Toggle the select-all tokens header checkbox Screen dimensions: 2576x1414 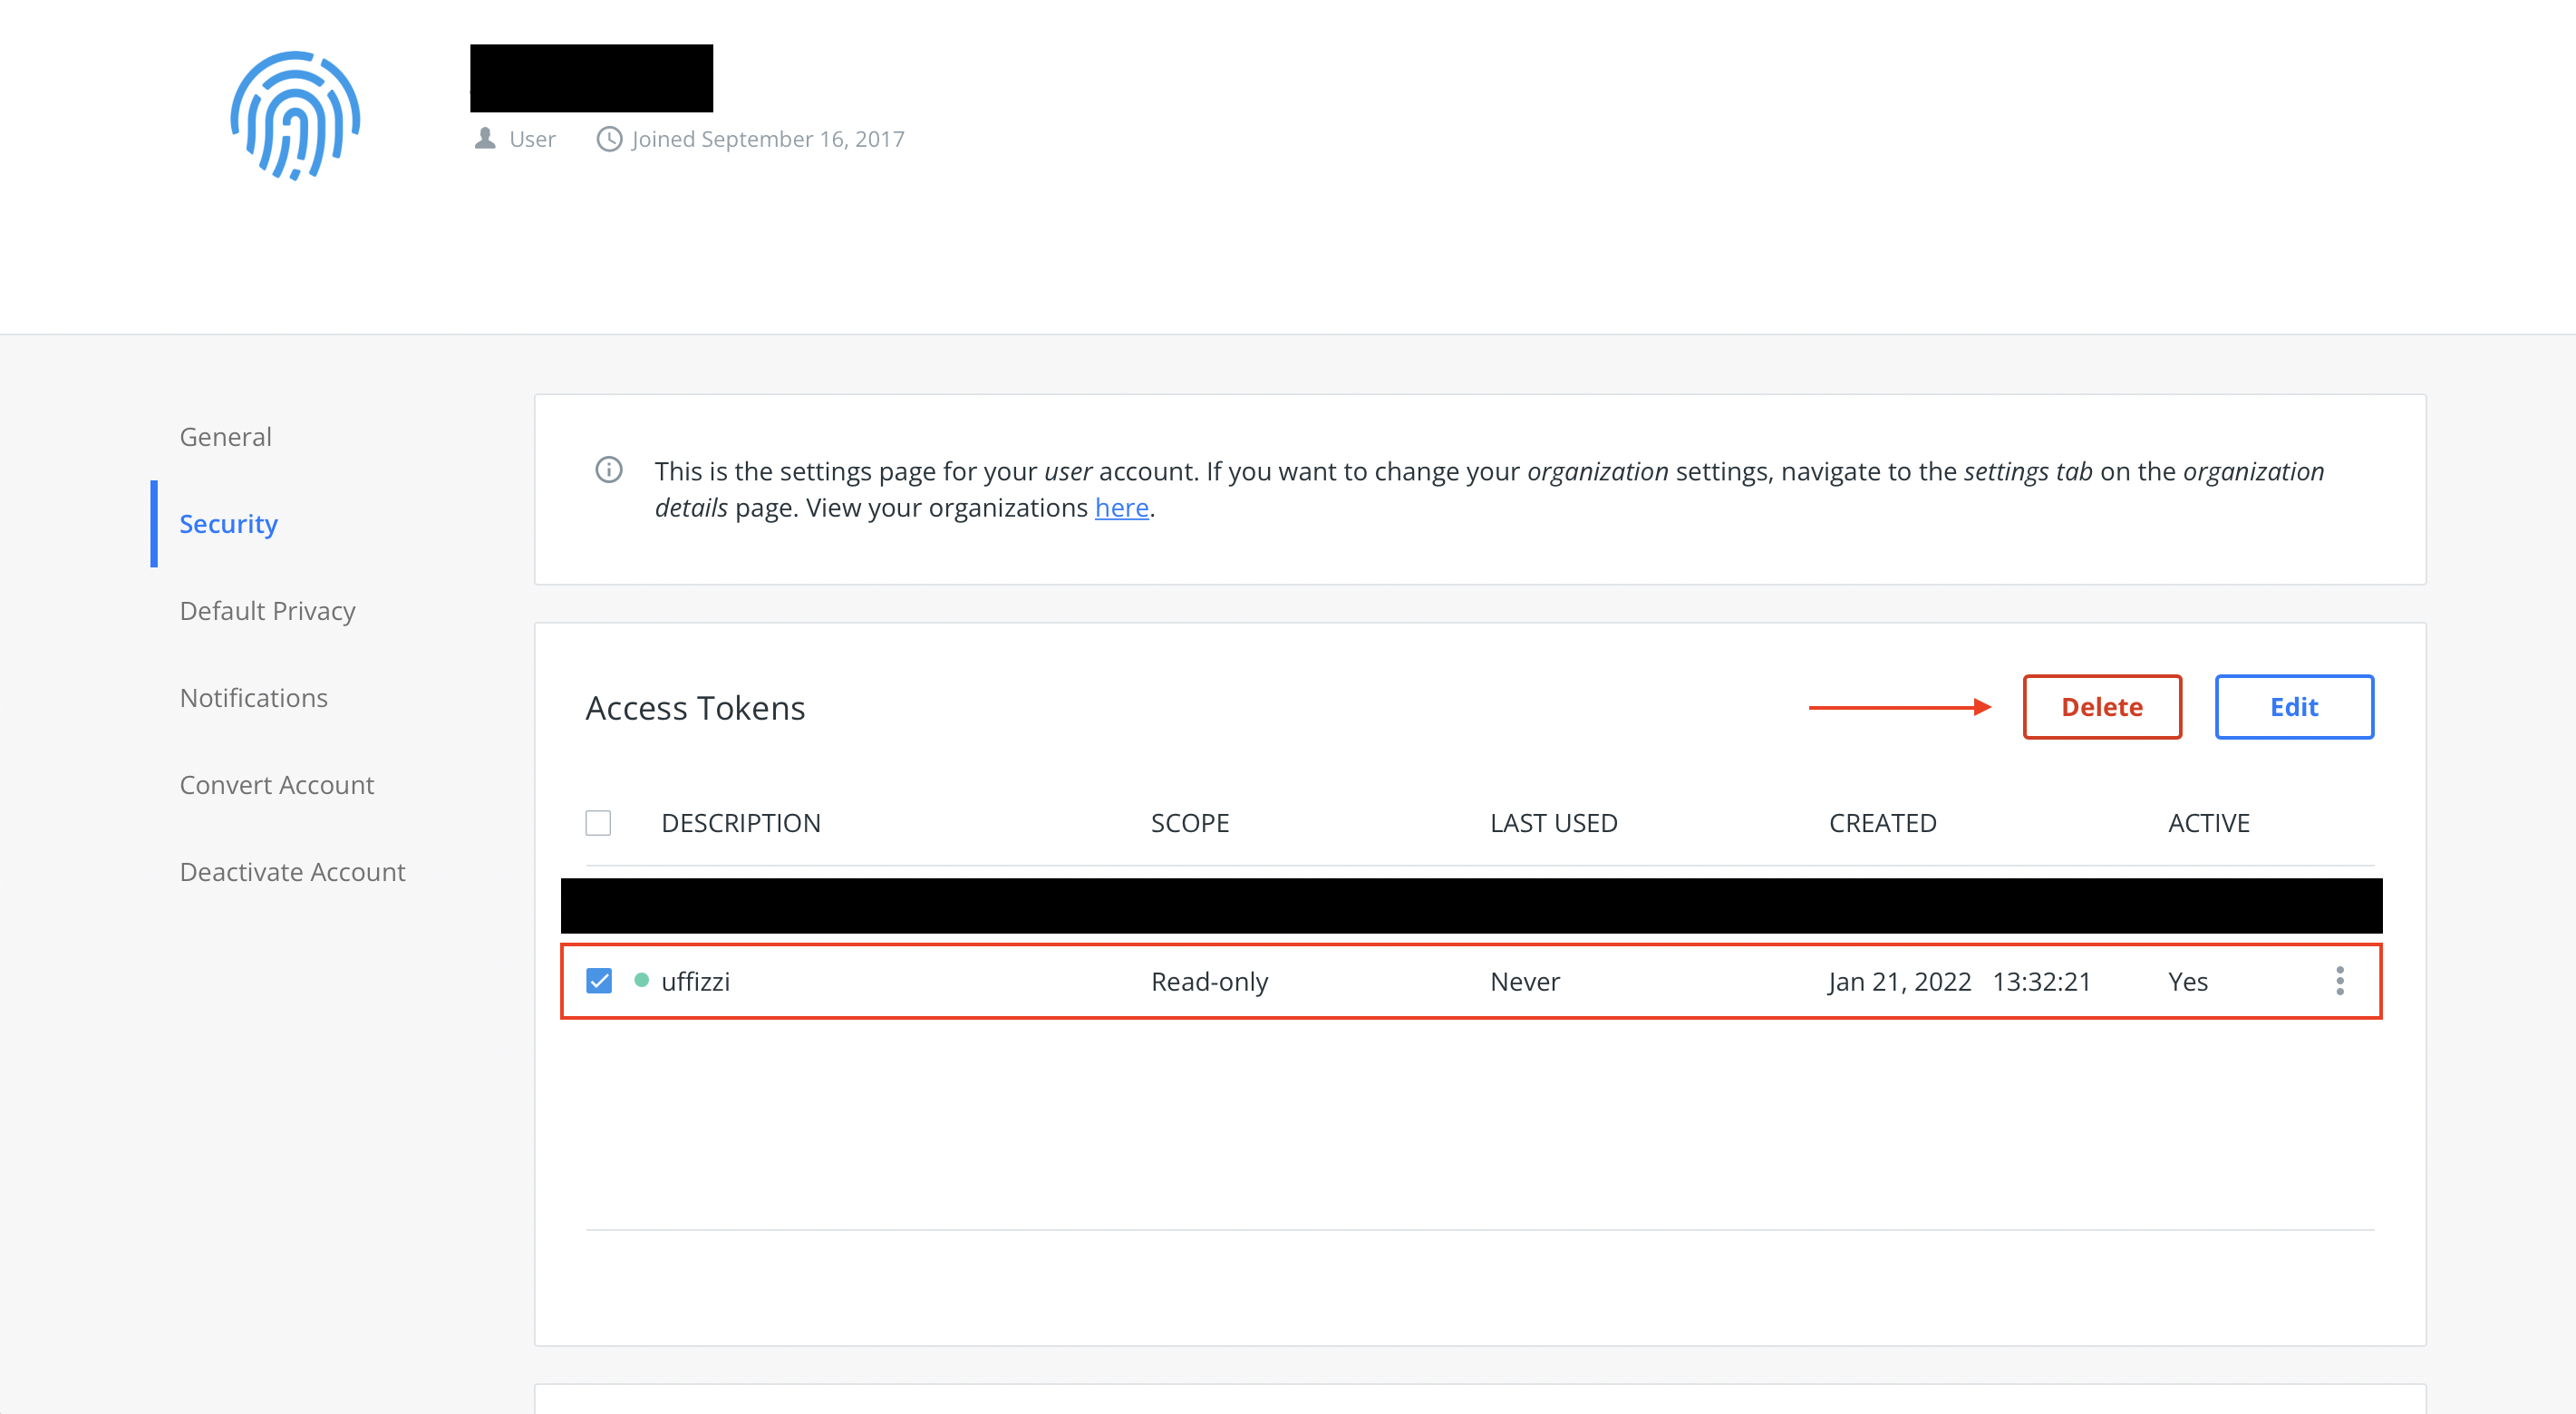tap(598, 823)
